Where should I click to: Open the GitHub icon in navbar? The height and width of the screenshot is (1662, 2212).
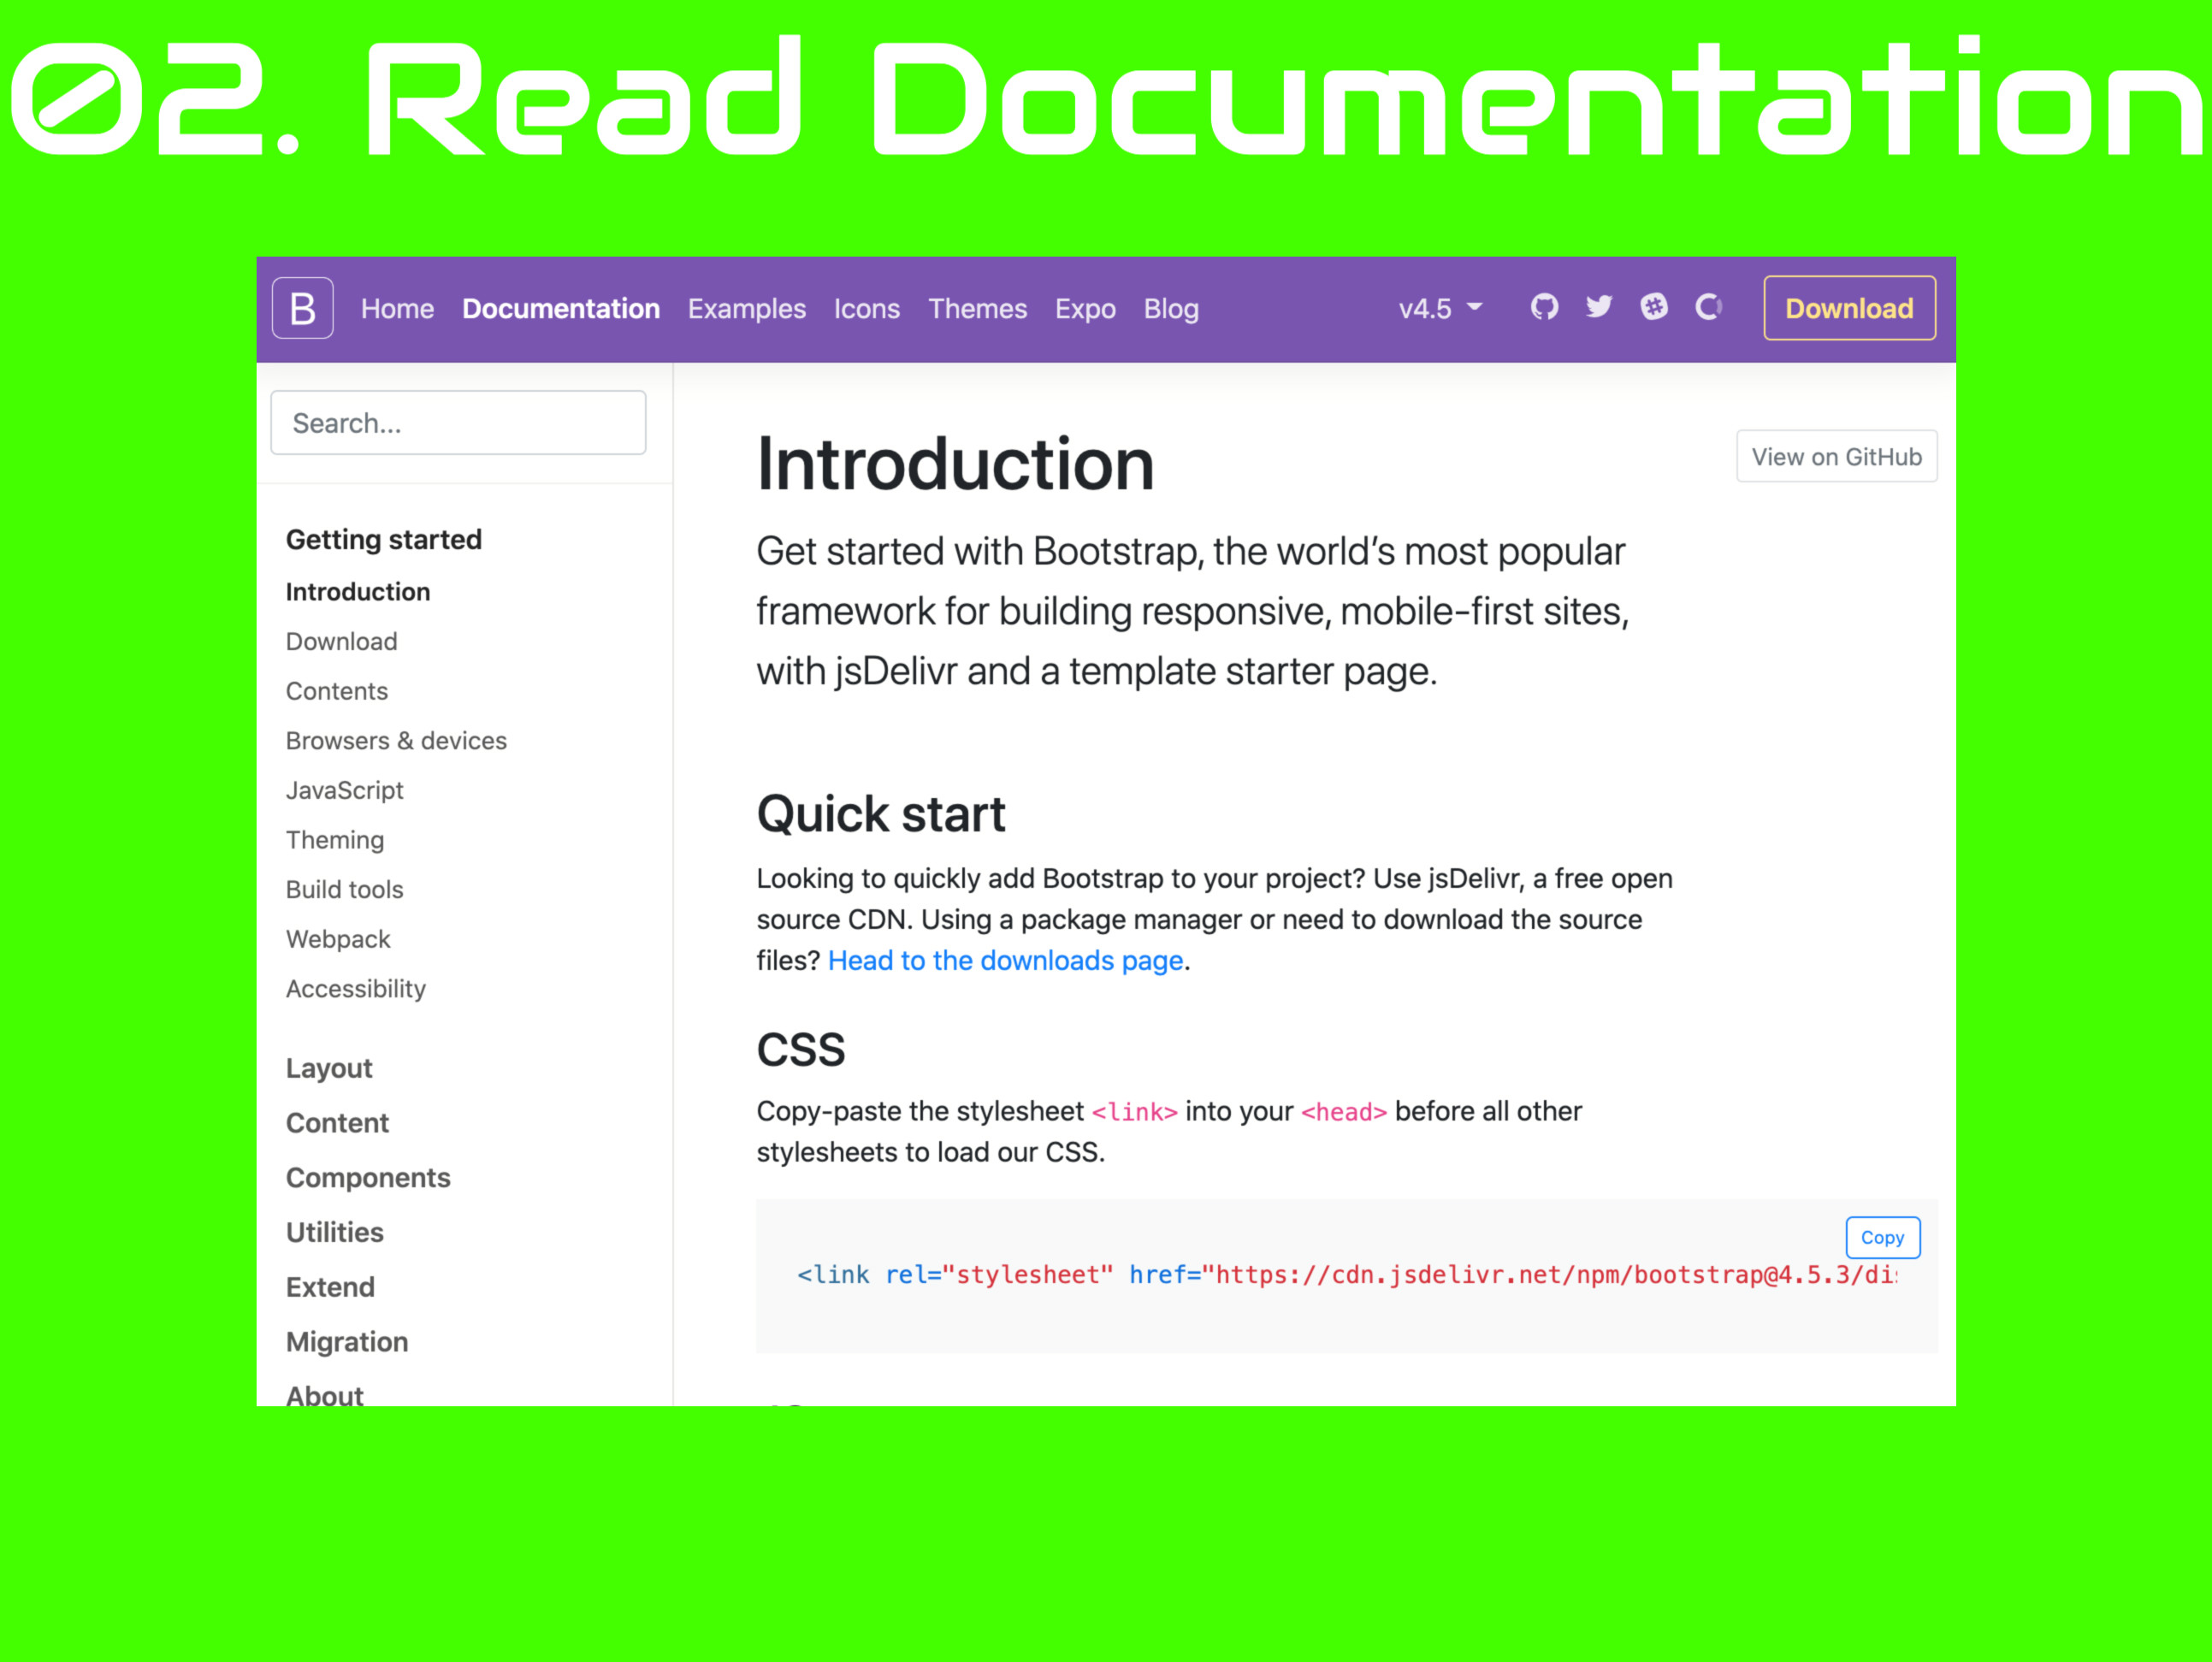pyautogui.click(x=1544, y=307)
